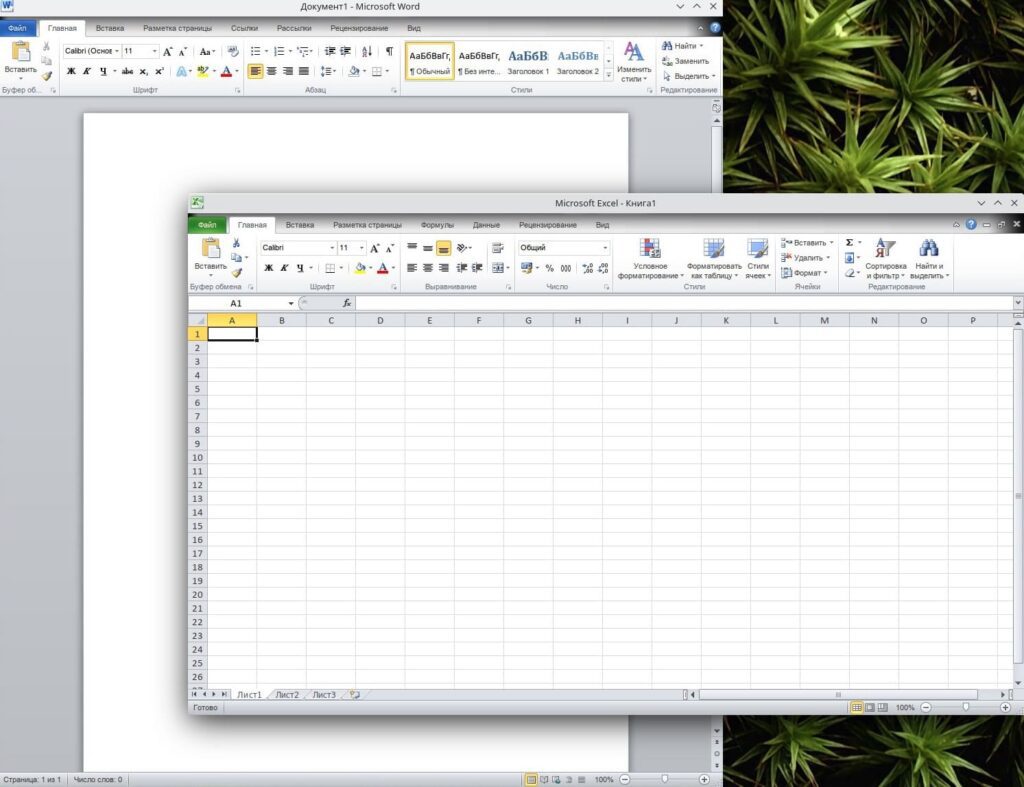Click Excel's Name Box showing A1
1024x787 pixels.
(236, 303)
